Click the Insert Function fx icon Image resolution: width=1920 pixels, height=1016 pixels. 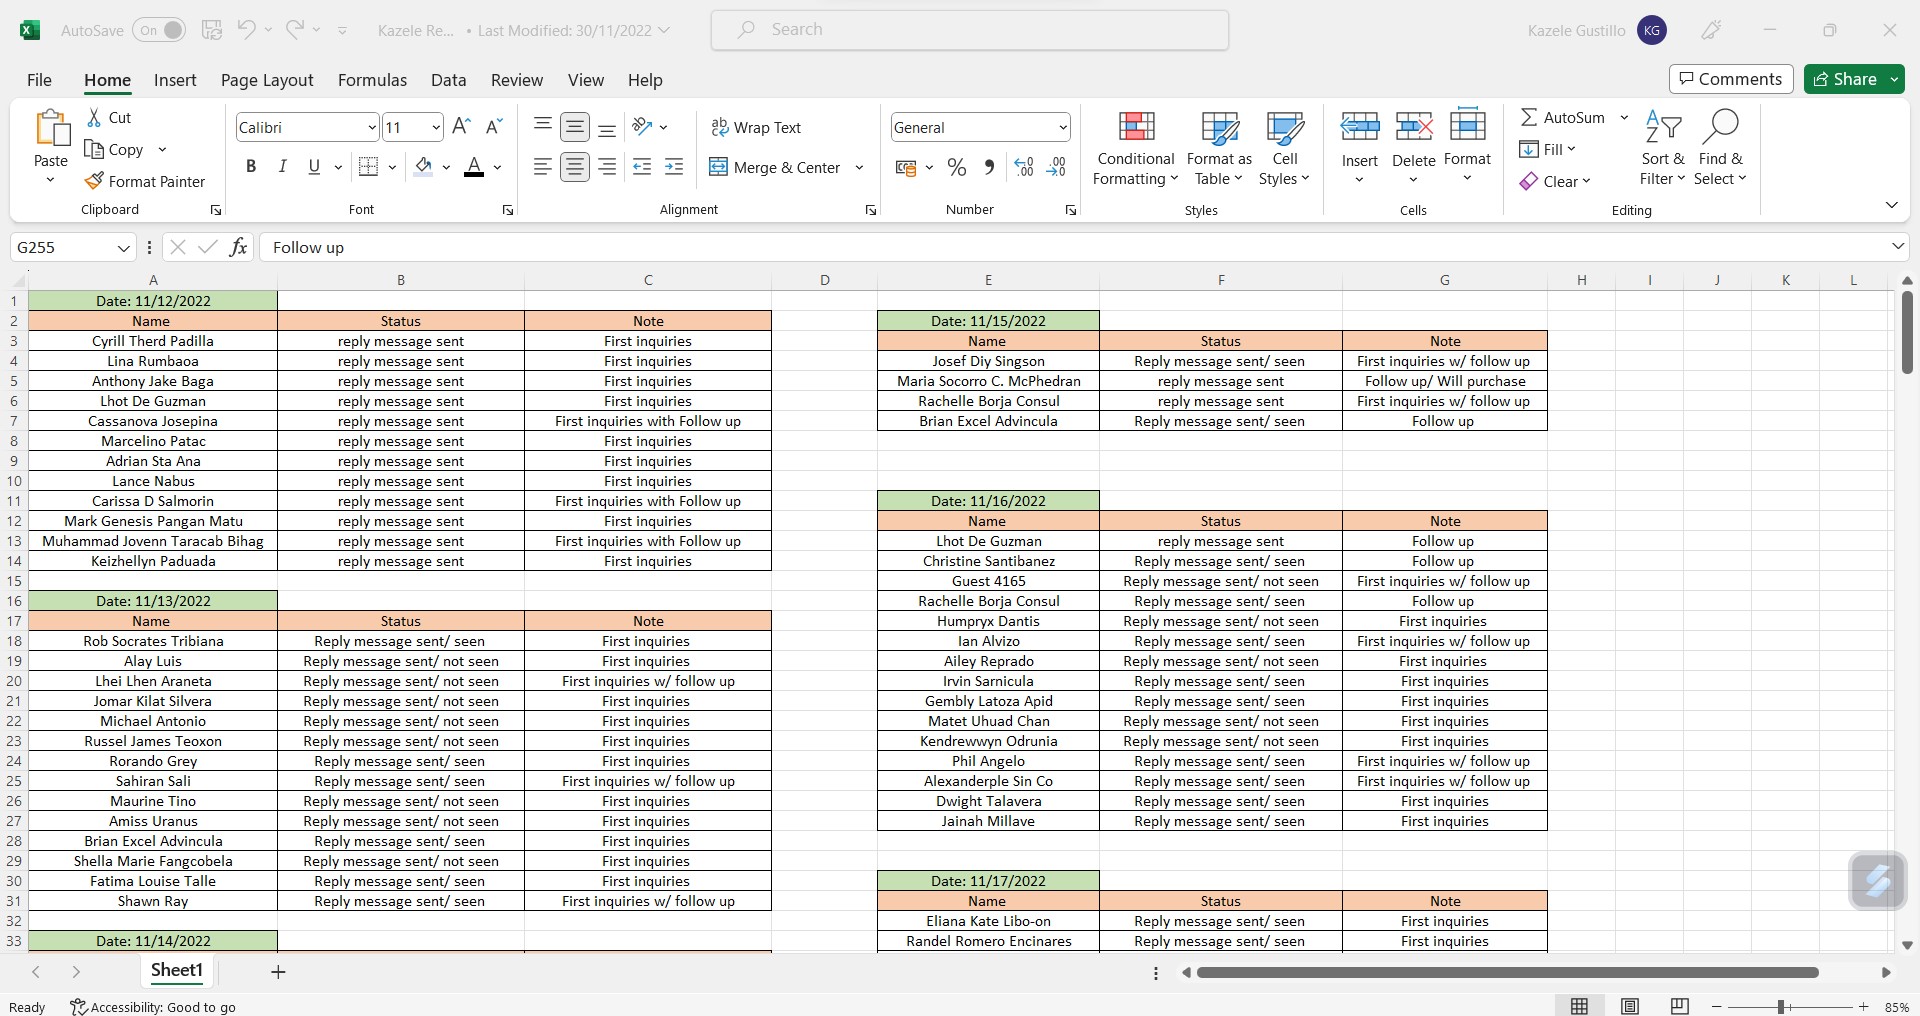pos(238,247)
